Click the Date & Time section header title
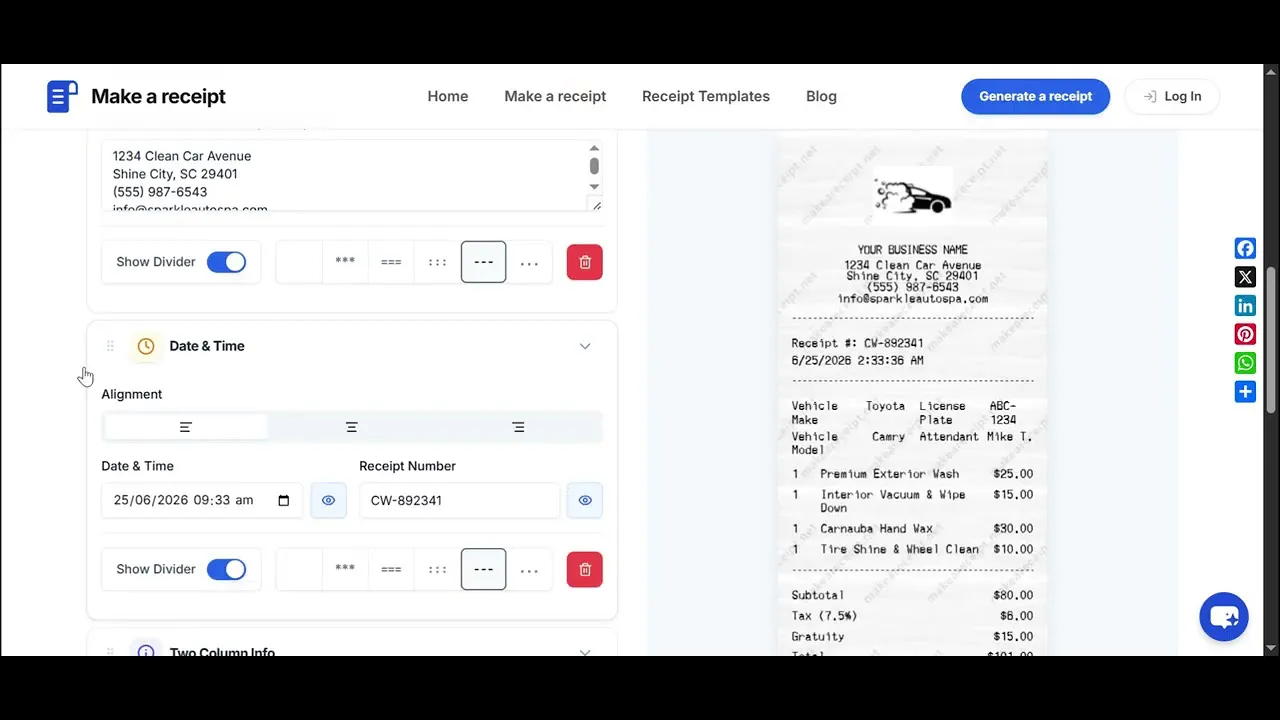Viewport: 1280px width, 720px height. coord(207,346)
